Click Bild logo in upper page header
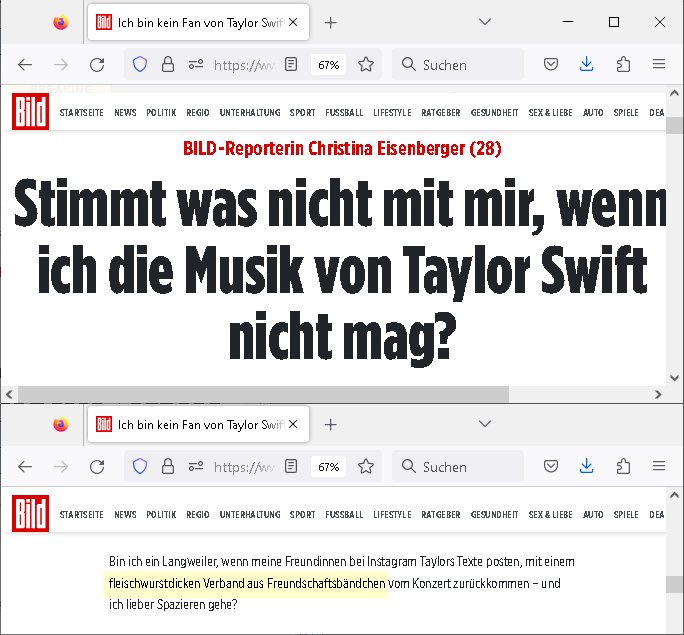The width and height of the screenshot is (684, 635). (x=30, y=112)
